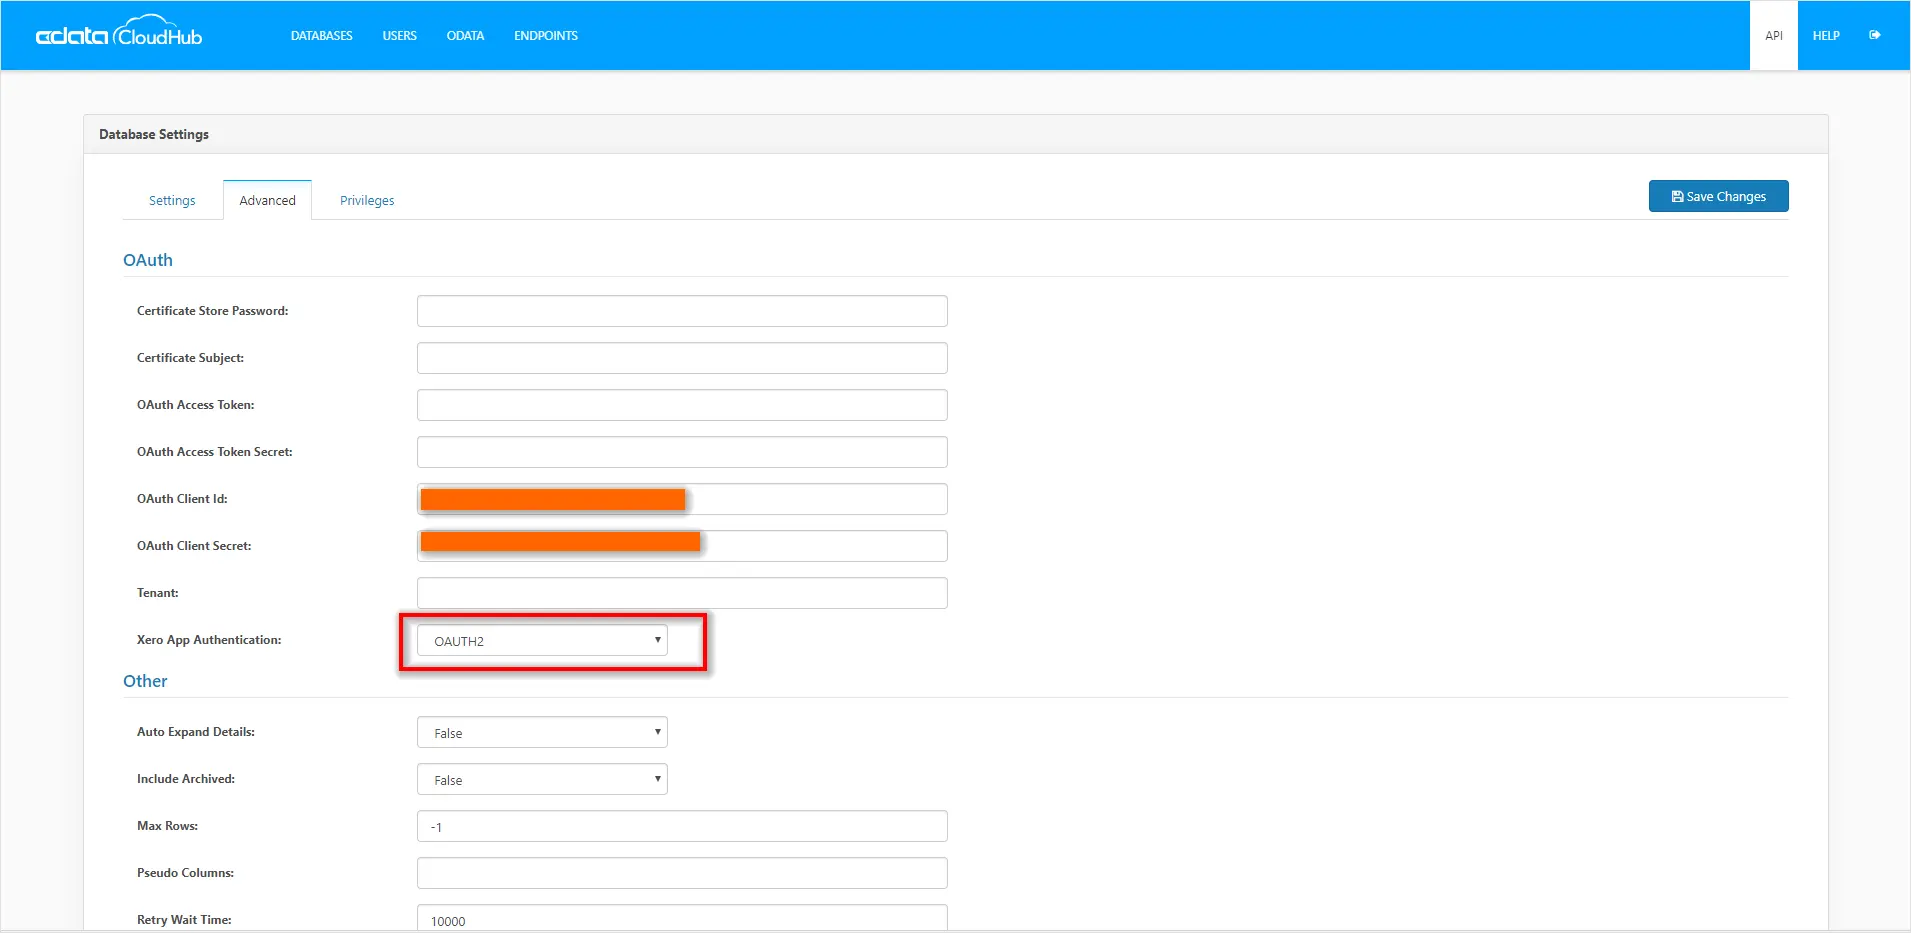Select the highlighted OAuth Client Id value
1911x933 pixels.
(552, 498)
